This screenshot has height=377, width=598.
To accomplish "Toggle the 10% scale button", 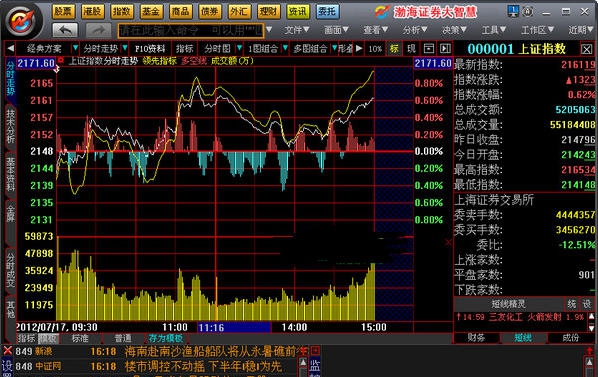I will click(x=375, y=48).
